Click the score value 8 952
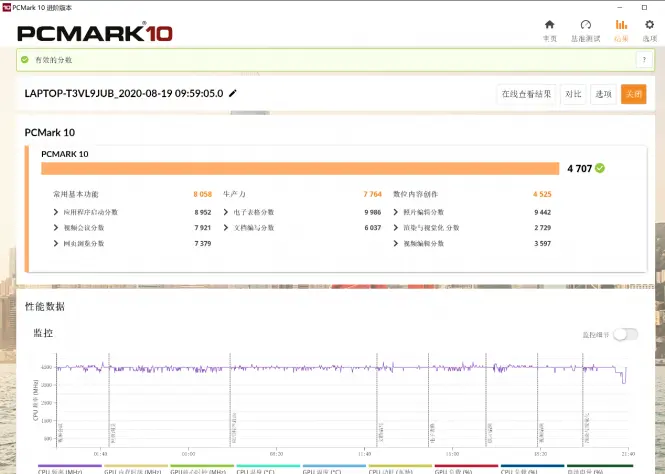Viewport: 665px width, 474px height. (x=203, y=212)
